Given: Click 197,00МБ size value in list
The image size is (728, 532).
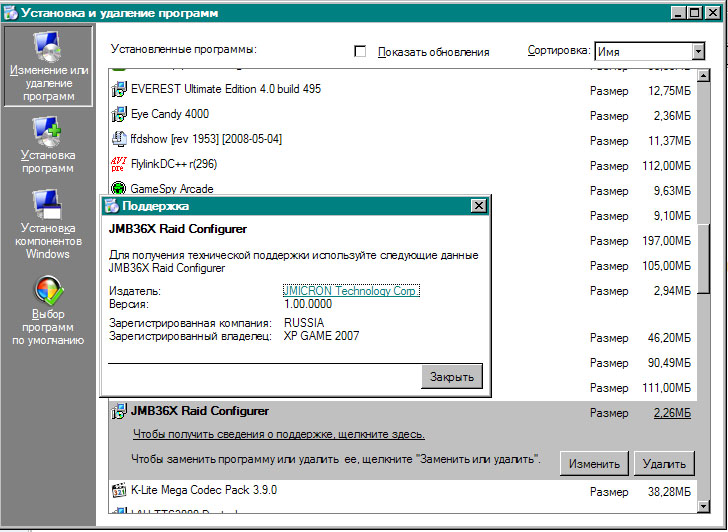Looking at the screenshot, I should point(666,241).
